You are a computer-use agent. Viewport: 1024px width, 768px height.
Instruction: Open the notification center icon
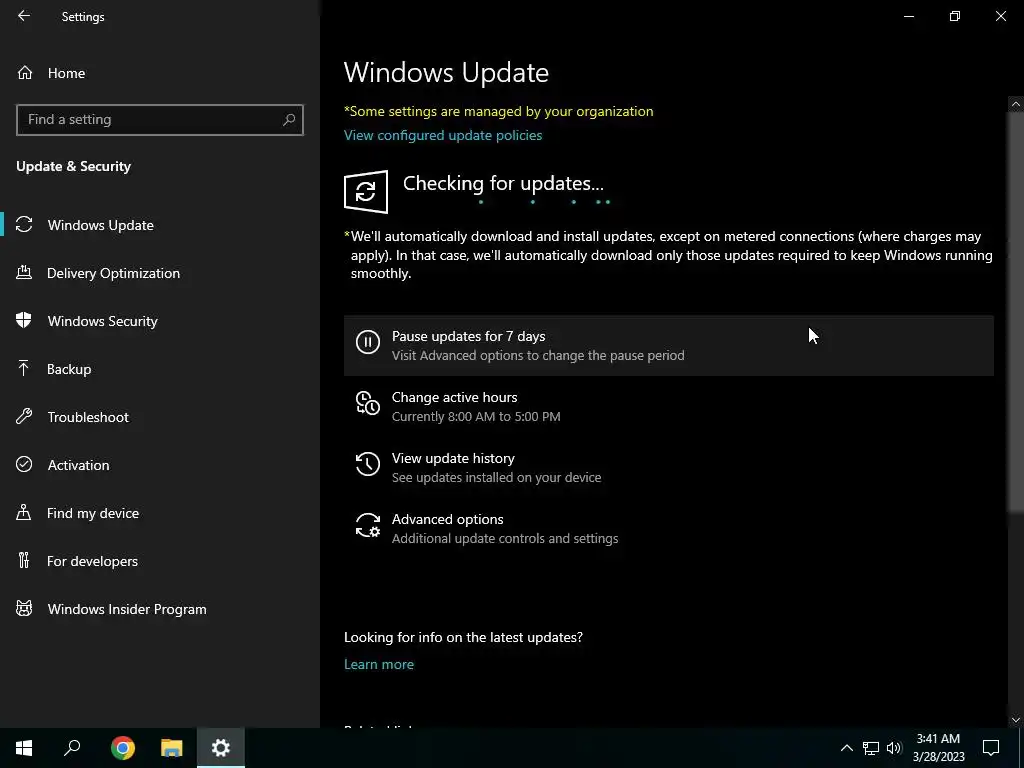991,748
